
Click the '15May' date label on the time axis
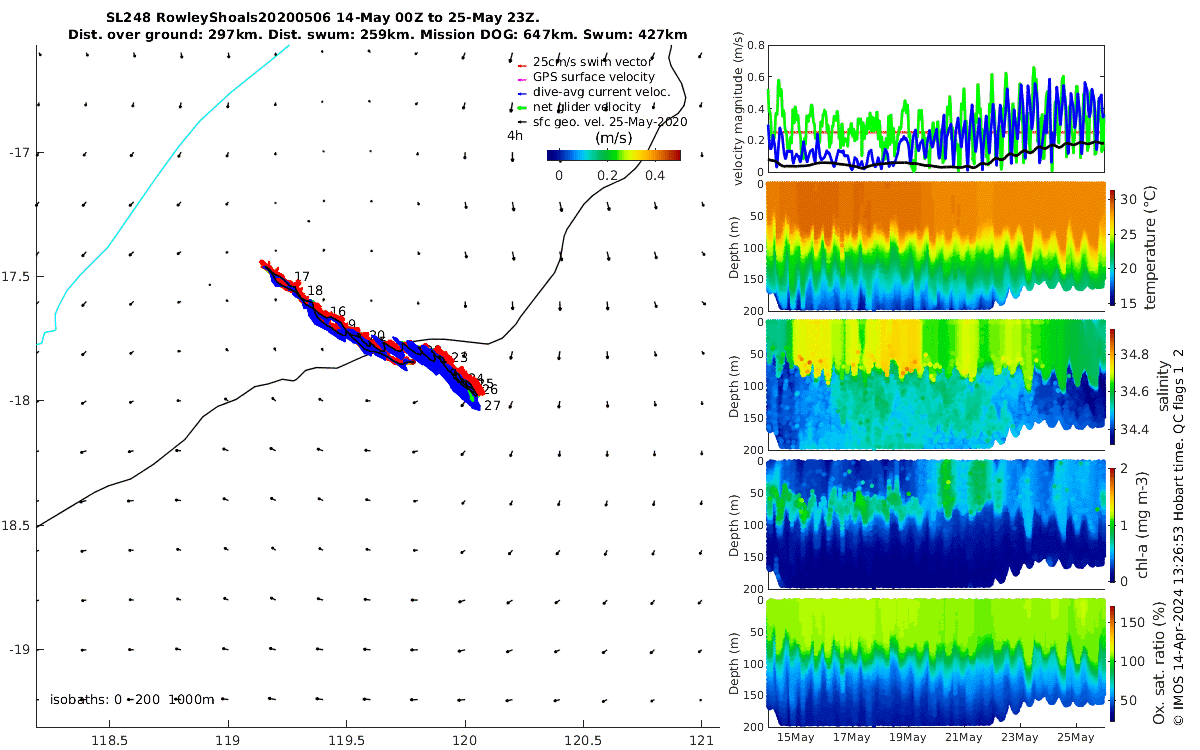(x=796, y=738)
